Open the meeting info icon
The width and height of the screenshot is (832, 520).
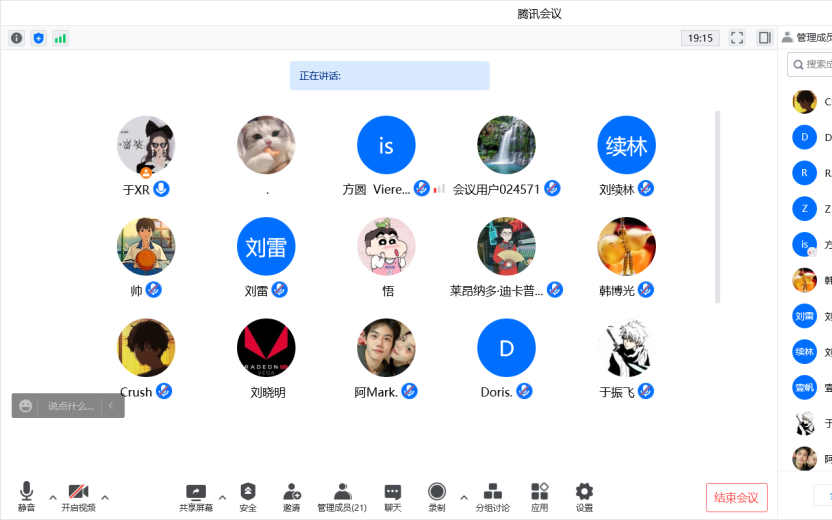point(16,38)
